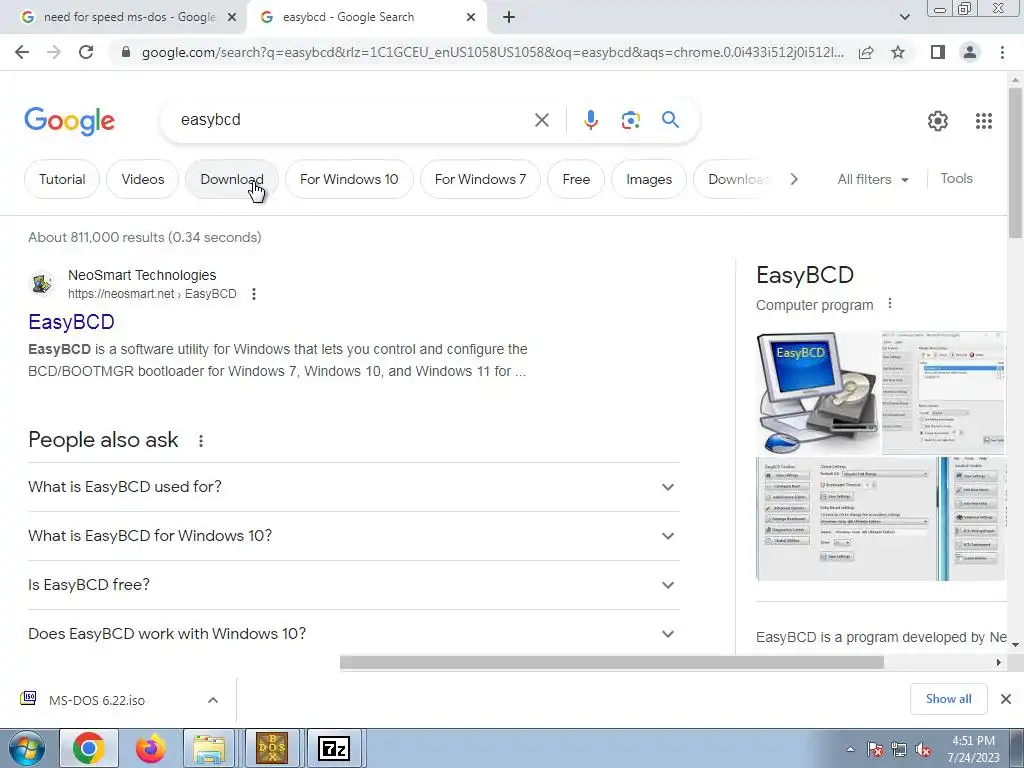Image resolution: width=1024 pixels, height=768 pixels.
Task: Switch to the need for speed ms-dos tab
Action: click(x=123, y=18)
